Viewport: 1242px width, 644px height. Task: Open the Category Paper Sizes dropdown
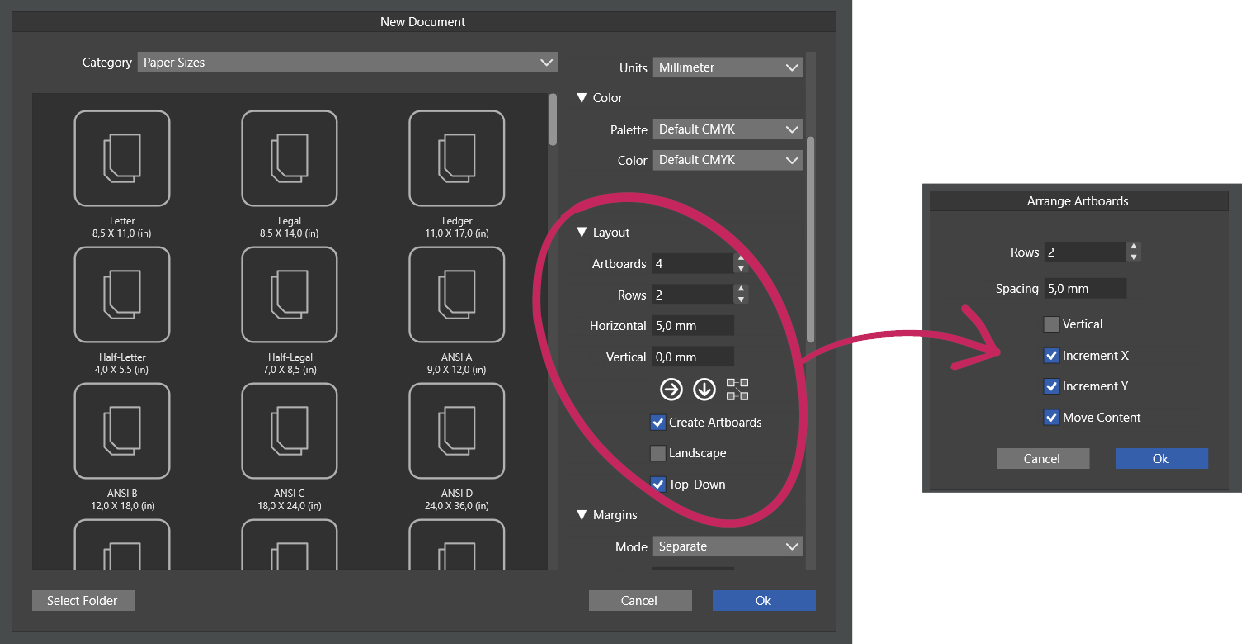click(347, 62)
